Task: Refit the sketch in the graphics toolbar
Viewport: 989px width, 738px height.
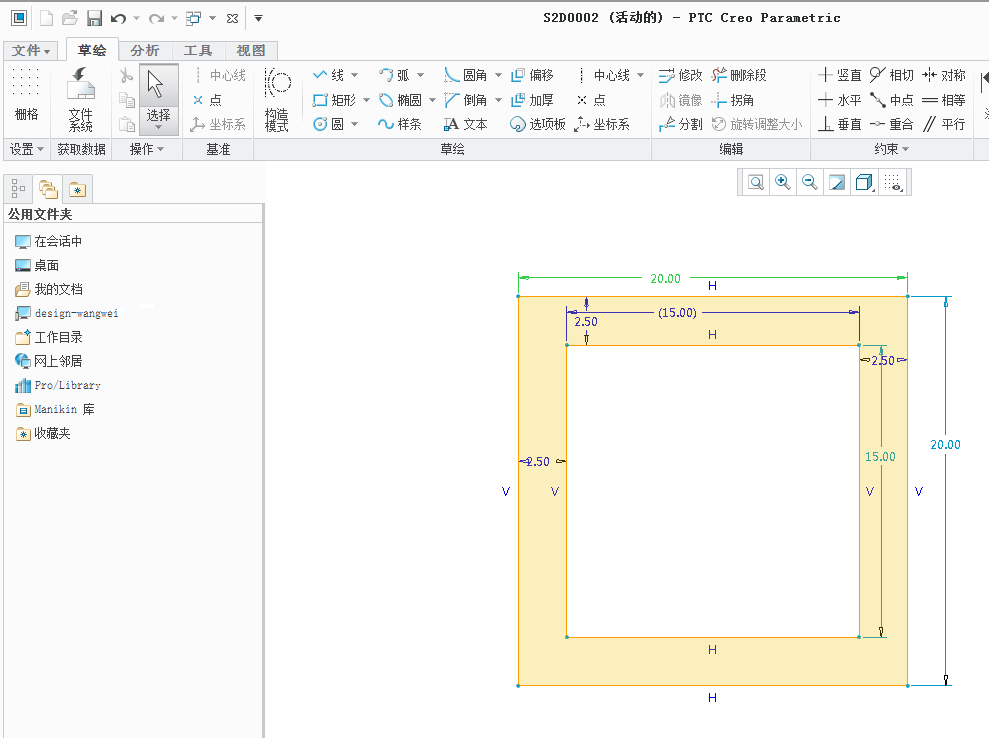Action: (x=756, y=183)
